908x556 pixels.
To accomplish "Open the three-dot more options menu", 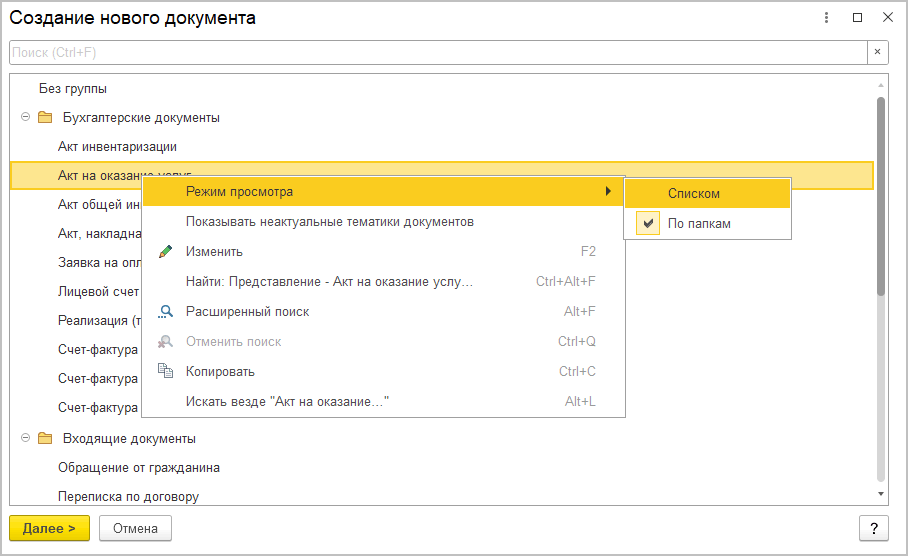I will (x=827, y=18).
